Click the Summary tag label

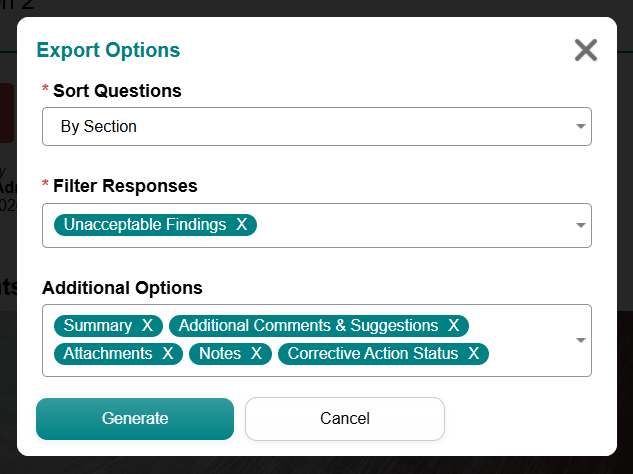(98, 325)
